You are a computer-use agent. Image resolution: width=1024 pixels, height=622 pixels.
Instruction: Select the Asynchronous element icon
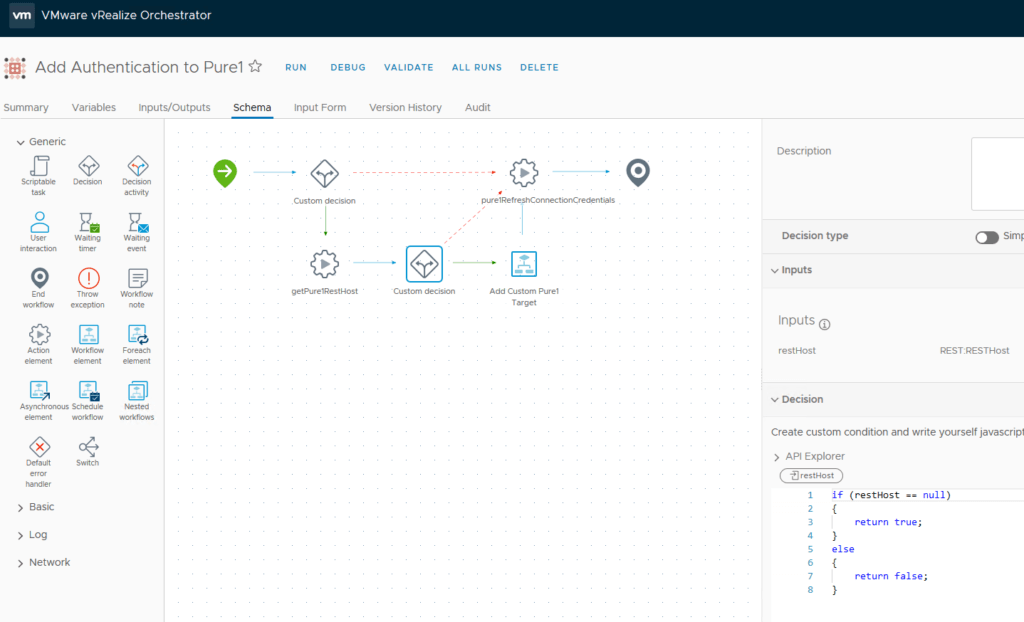pos(39,391)
